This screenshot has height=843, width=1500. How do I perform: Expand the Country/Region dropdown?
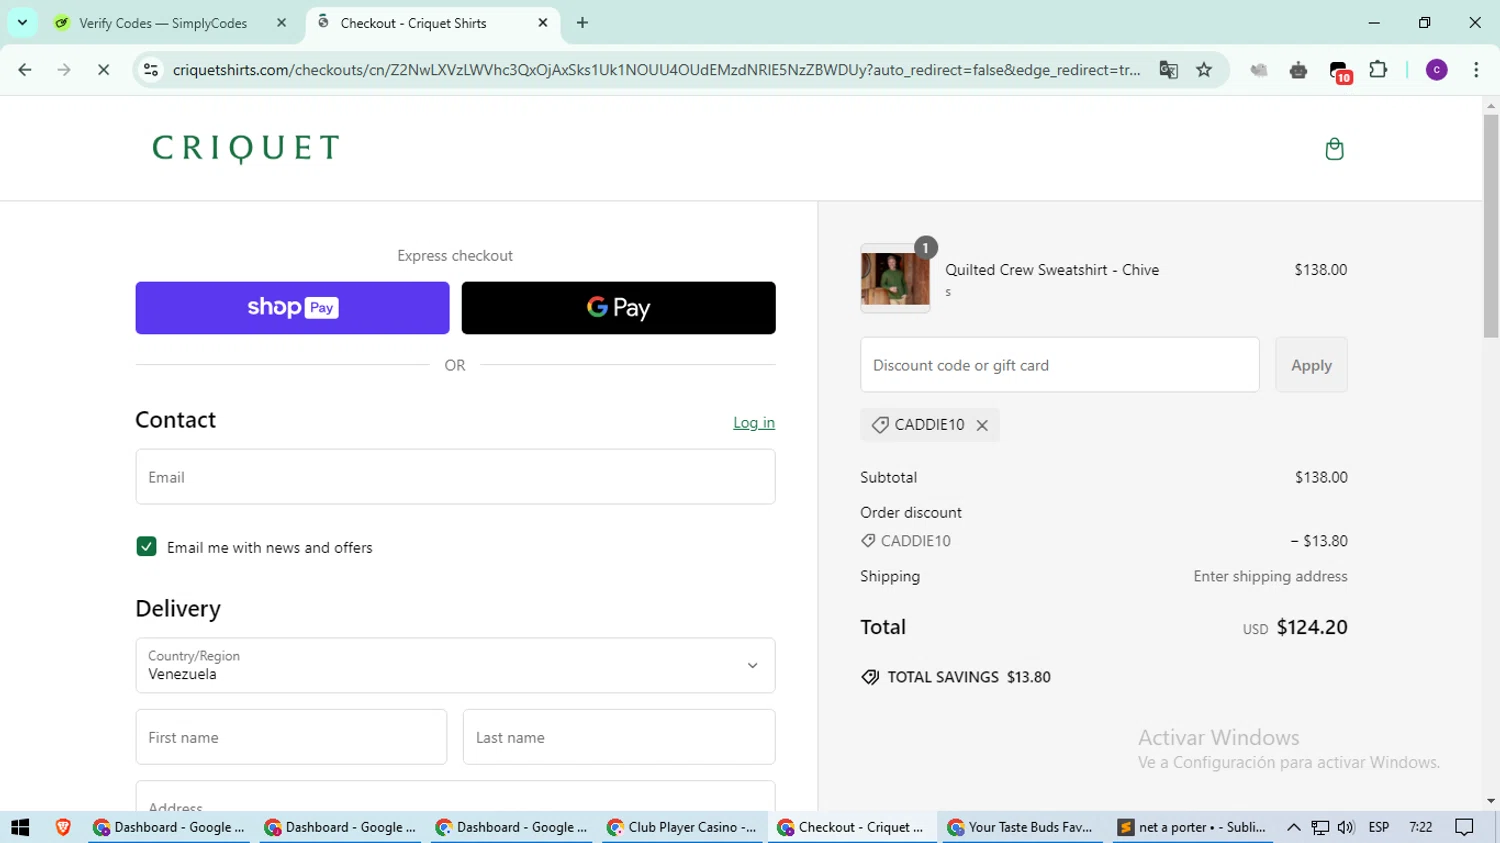point(455,665)
